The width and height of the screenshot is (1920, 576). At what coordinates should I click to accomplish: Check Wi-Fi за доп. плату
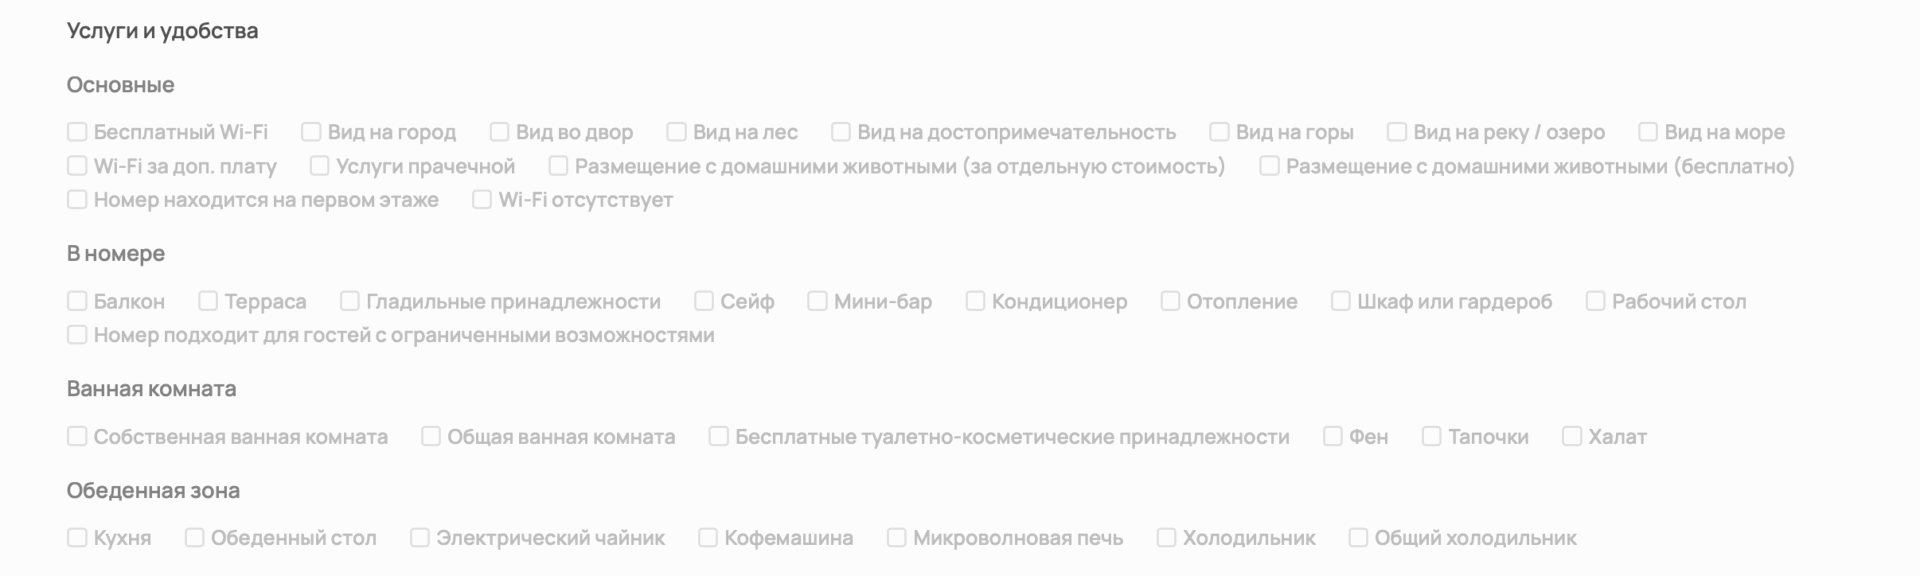point(77,166)
